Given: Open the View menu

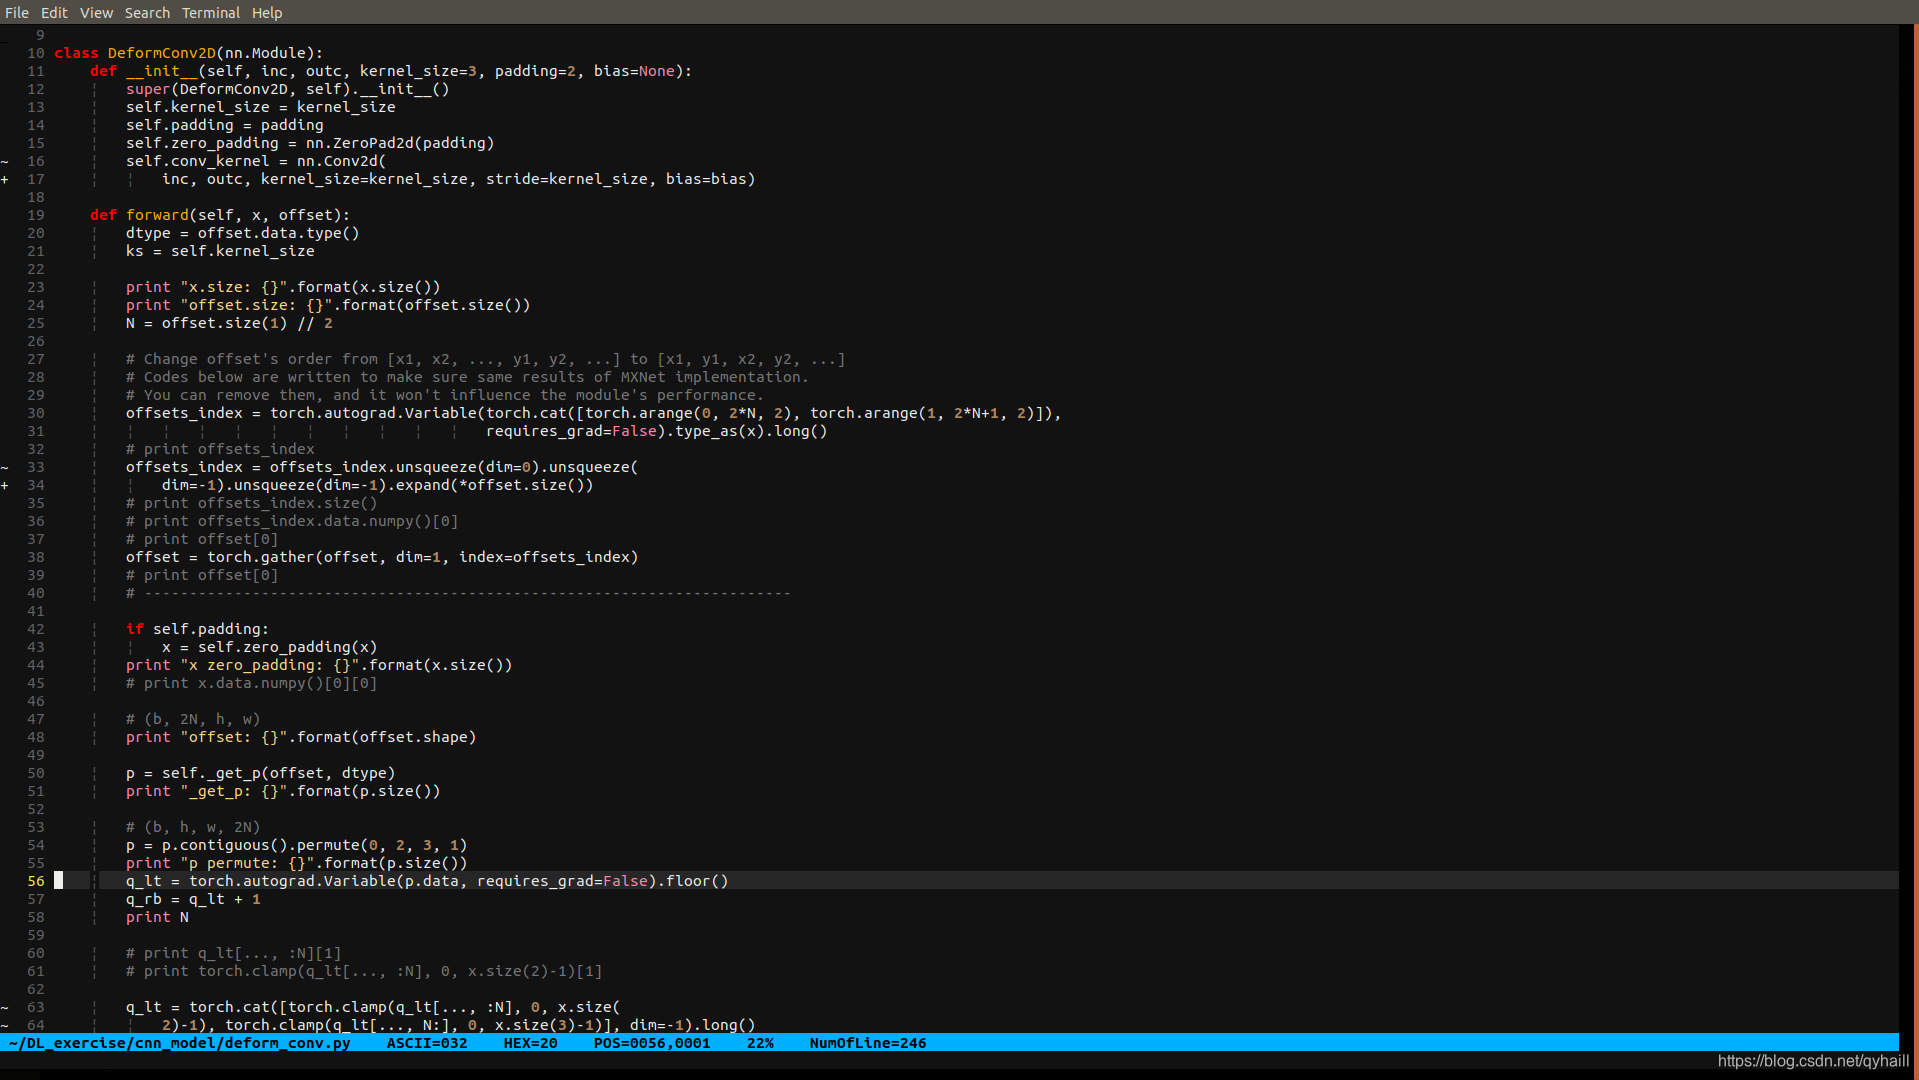Looking at the screenshot, I should [96, 12].
